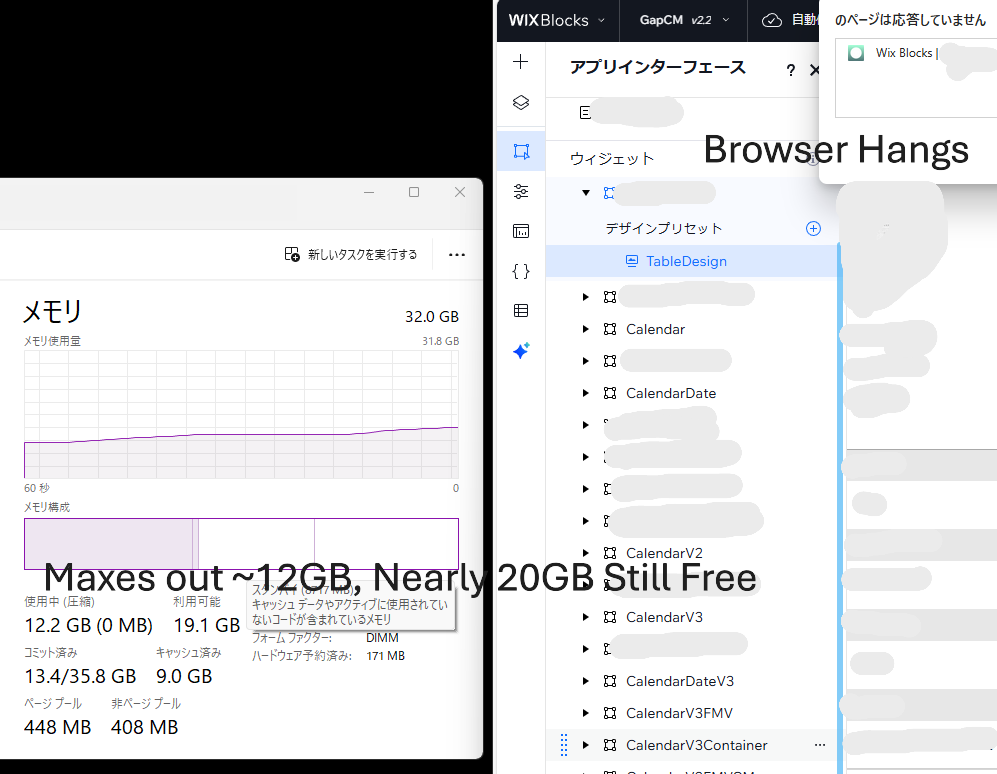Click the Add elements plus icon
Viewport: 997px width, 774px height.
[x=521, y=62]
